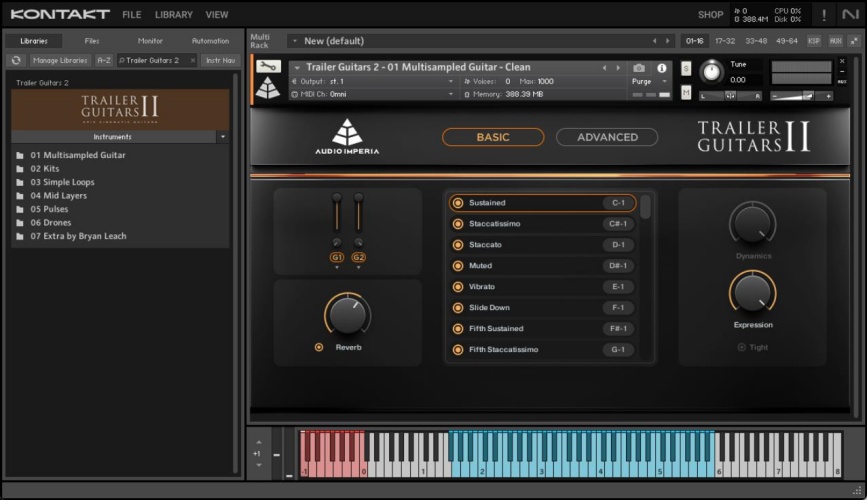Click the camera snapshot icon
Screen dimensions: 867x500
639,68
